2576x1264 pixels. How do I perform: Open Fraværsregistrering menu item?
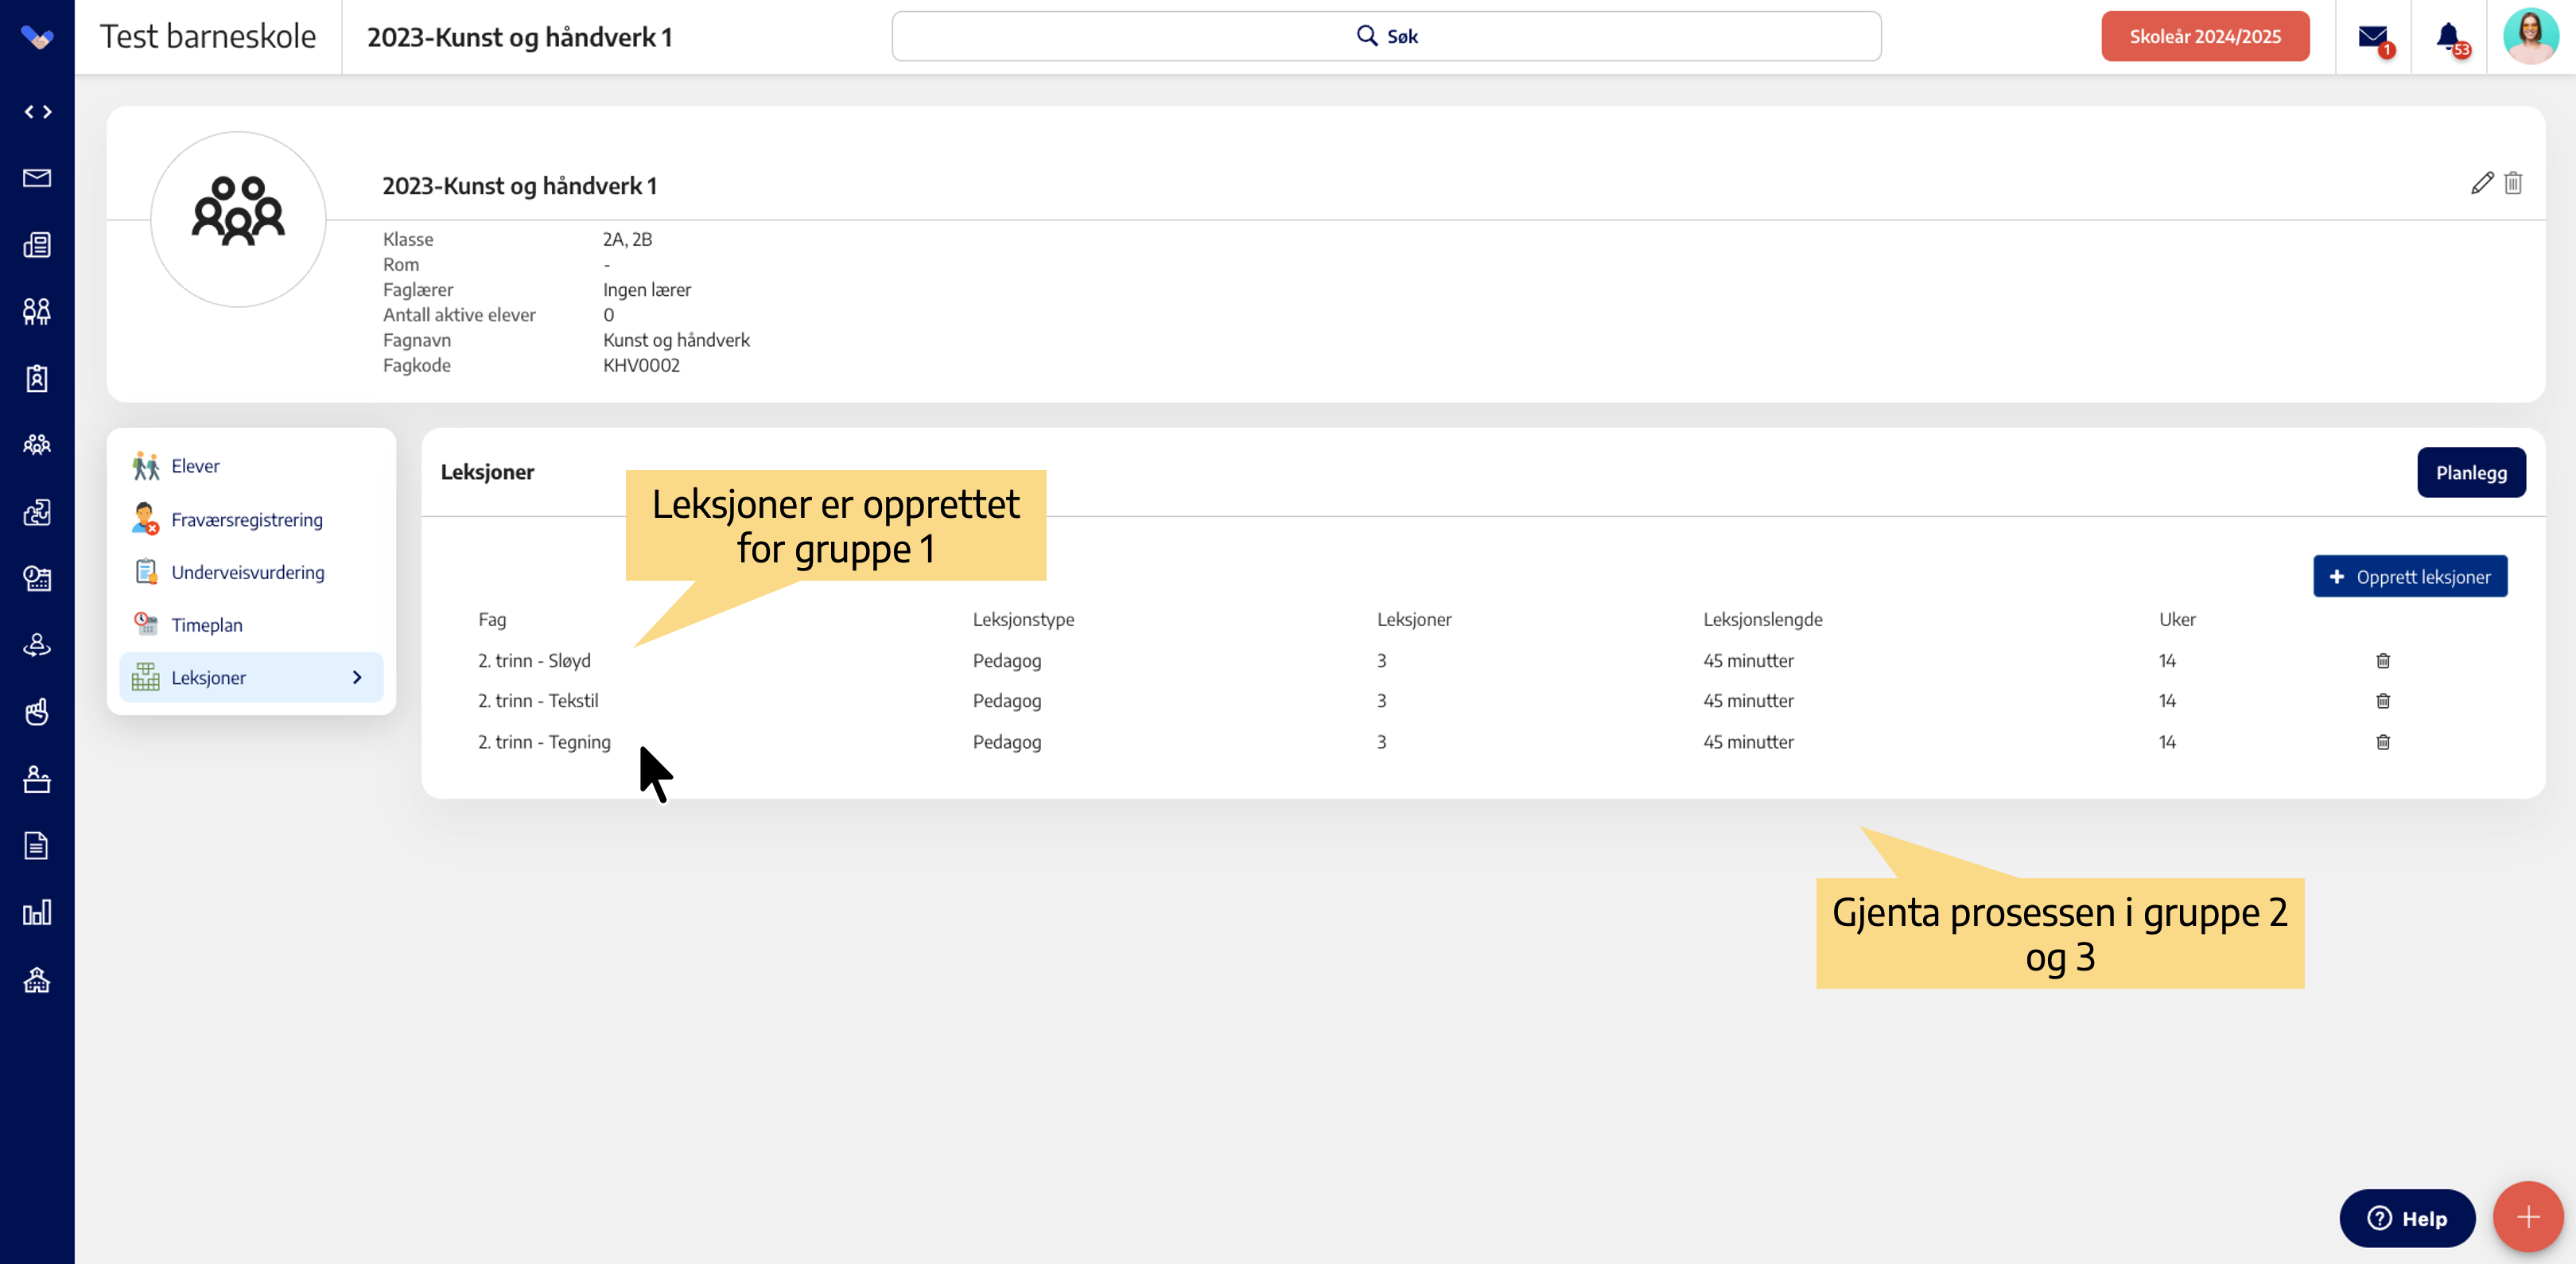251,519
